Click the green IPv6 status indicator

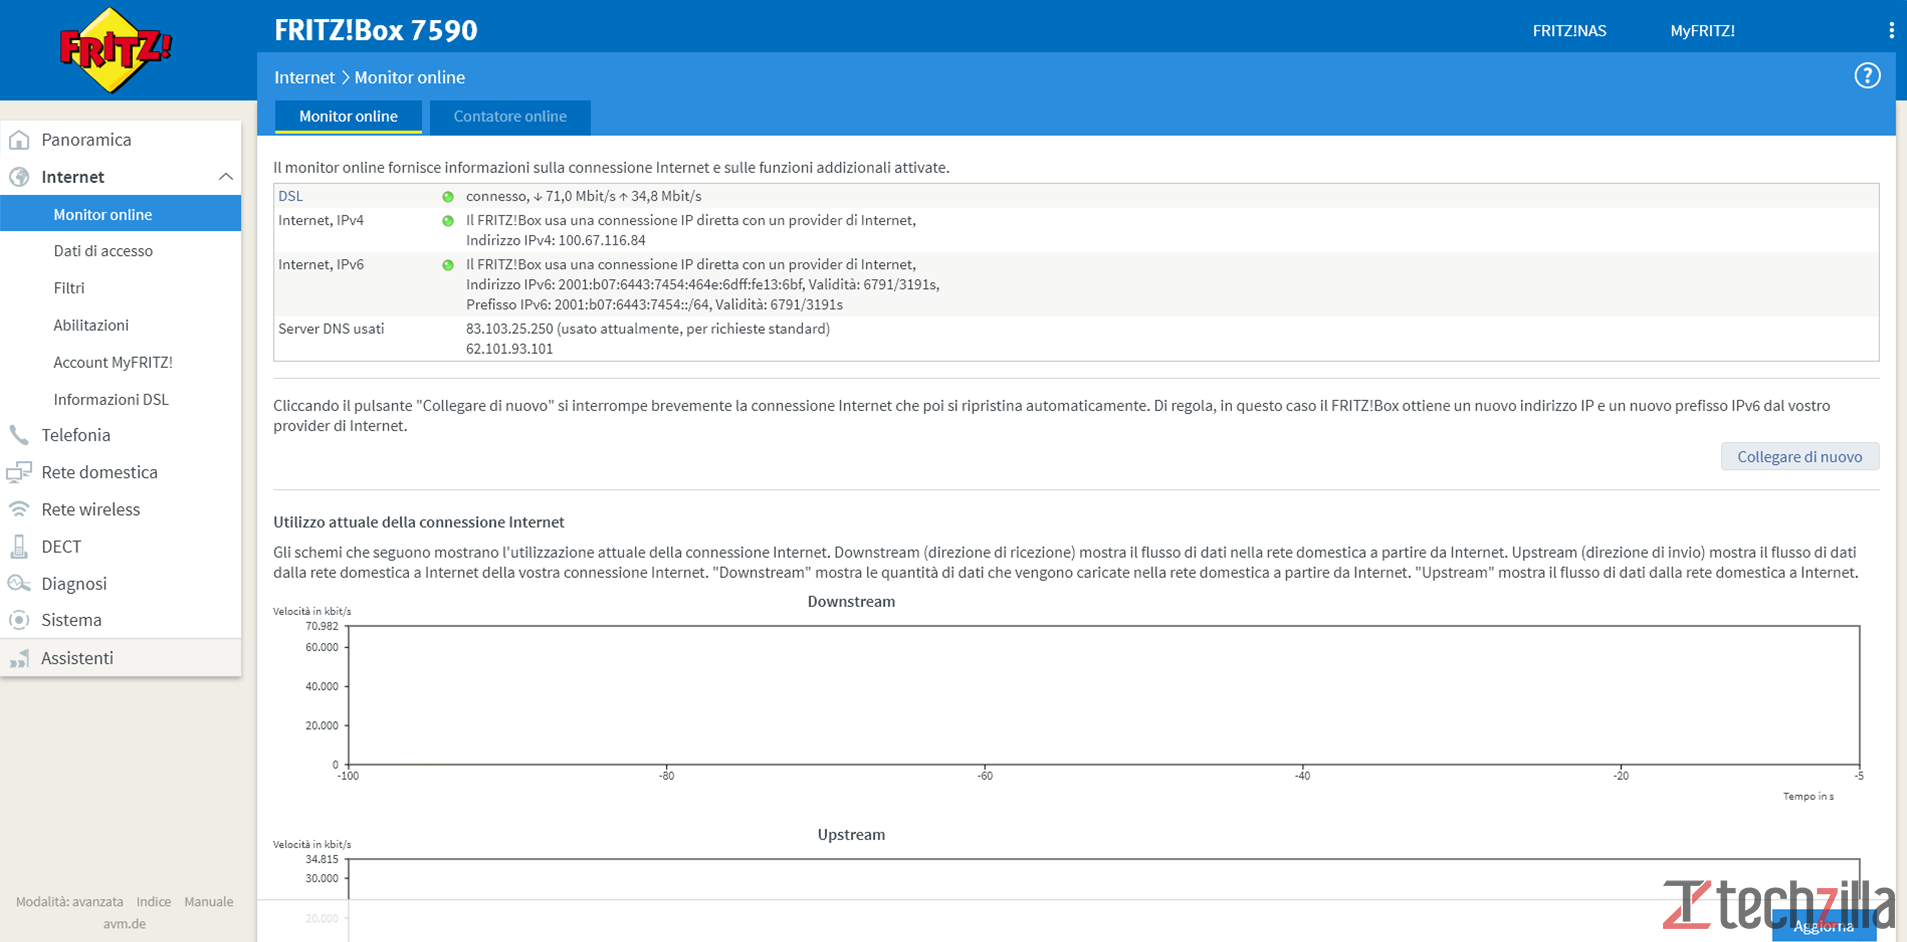click(448, 265)
